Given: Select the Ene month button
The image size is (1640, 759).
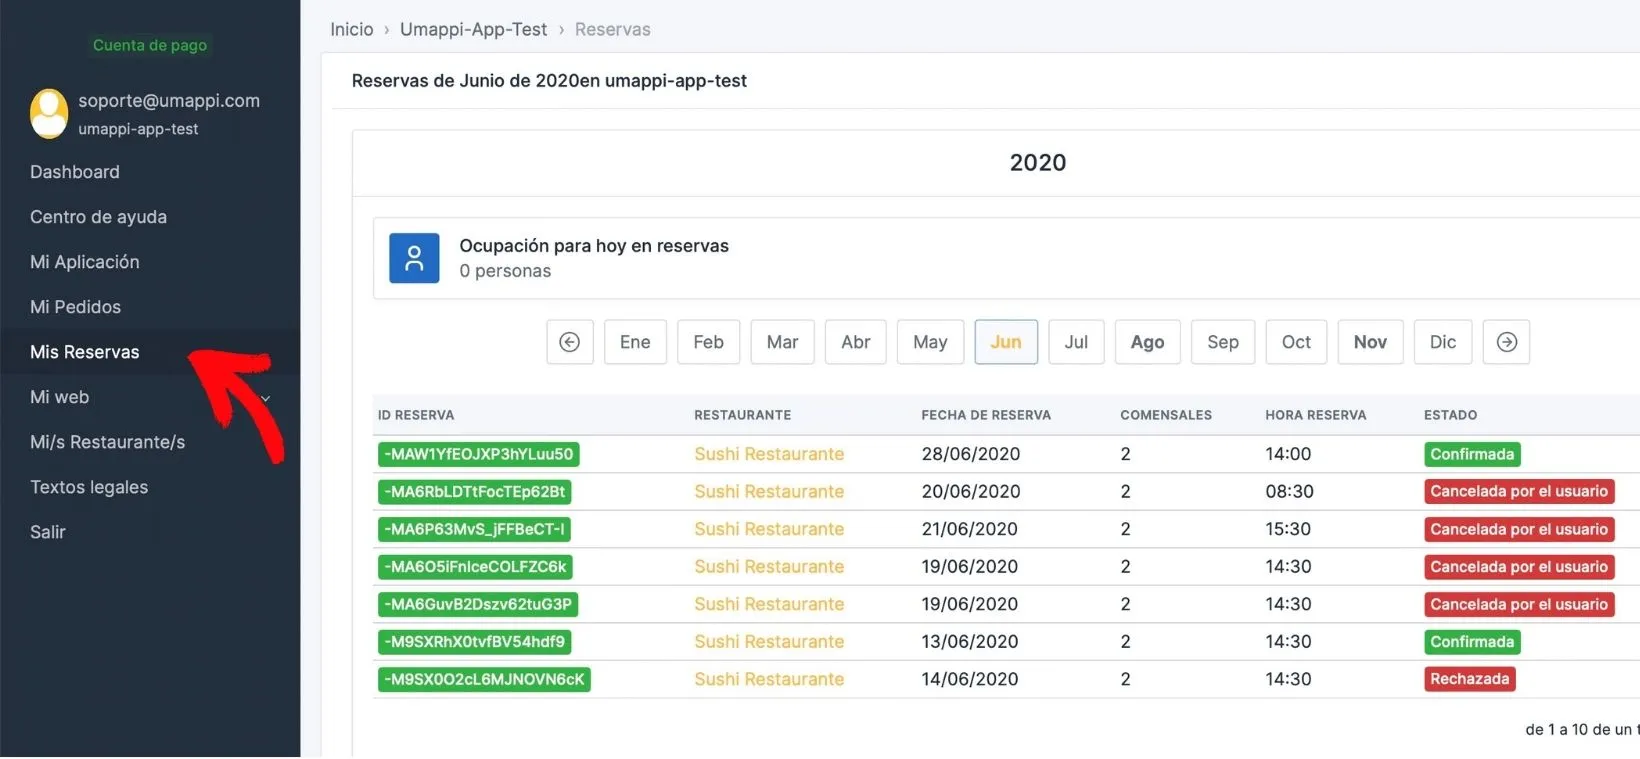Looking at the screenshot, I should (x=635, y=342).
